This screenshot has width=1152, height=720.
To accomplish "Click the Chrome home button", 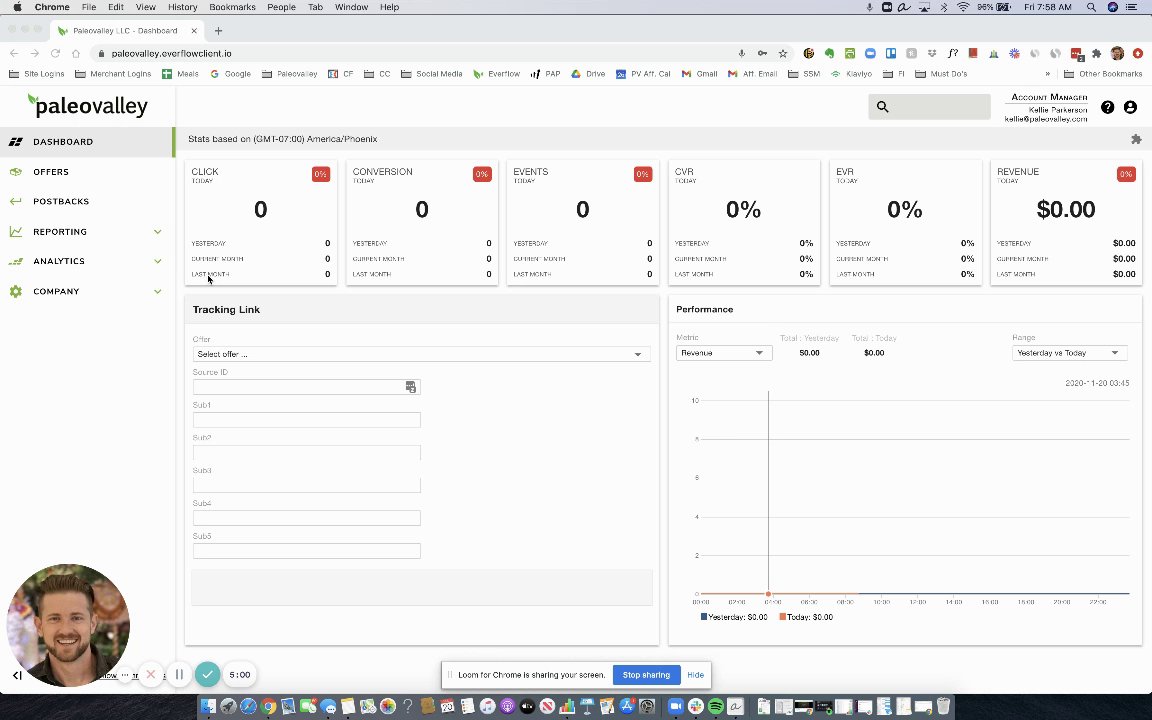I will (76, 54).
